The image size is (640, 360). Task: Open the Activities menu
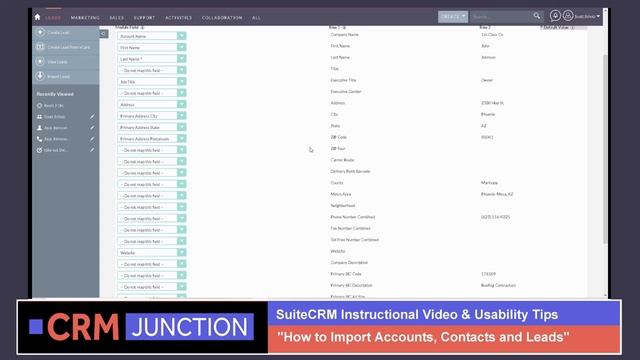click(178, 18)
